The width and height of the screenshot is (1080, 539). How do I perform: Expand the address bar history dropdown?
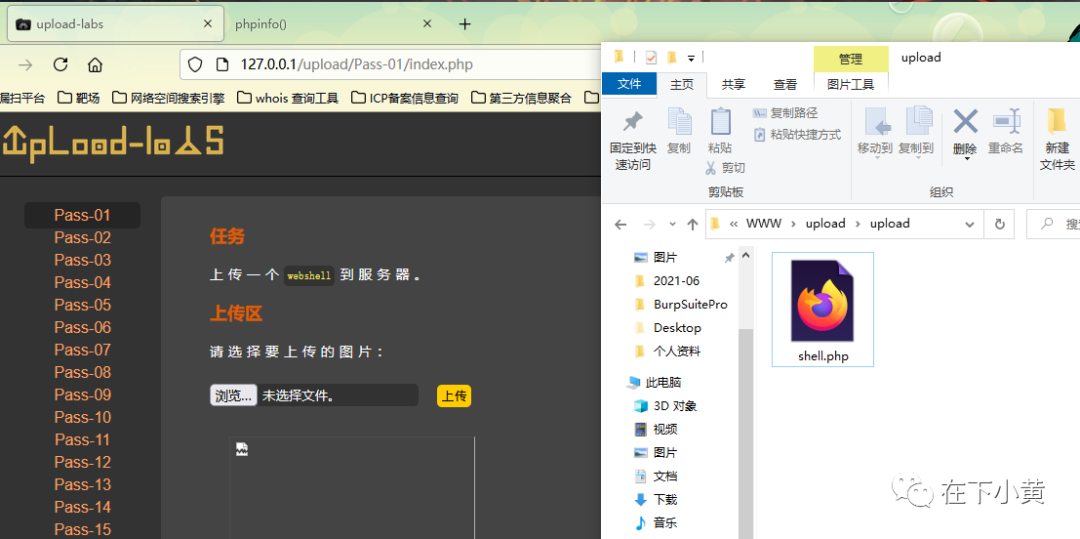[970, 224]
